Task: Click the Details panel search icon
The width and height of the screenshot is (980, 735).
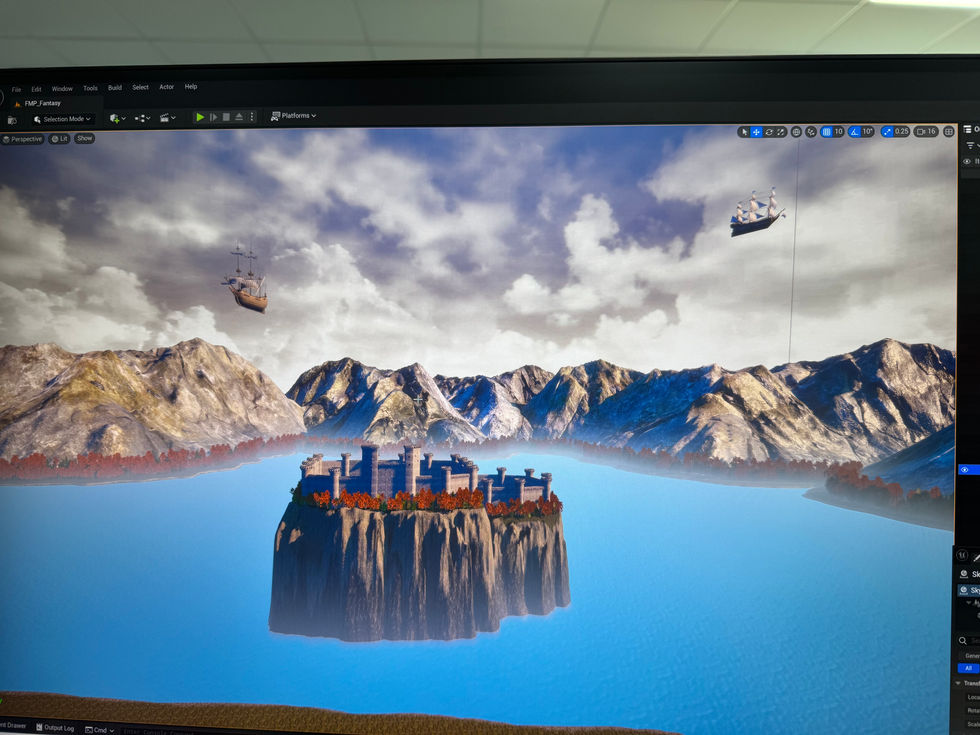Action: 963,641
